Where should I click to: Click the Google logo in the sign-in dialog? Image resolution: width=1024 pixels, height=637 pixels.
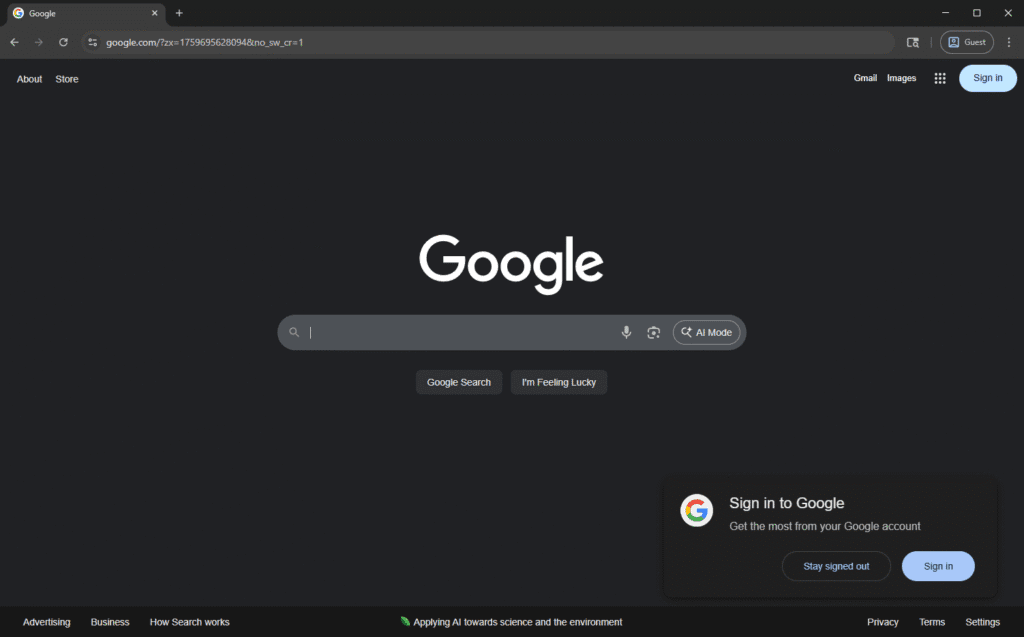696,510
